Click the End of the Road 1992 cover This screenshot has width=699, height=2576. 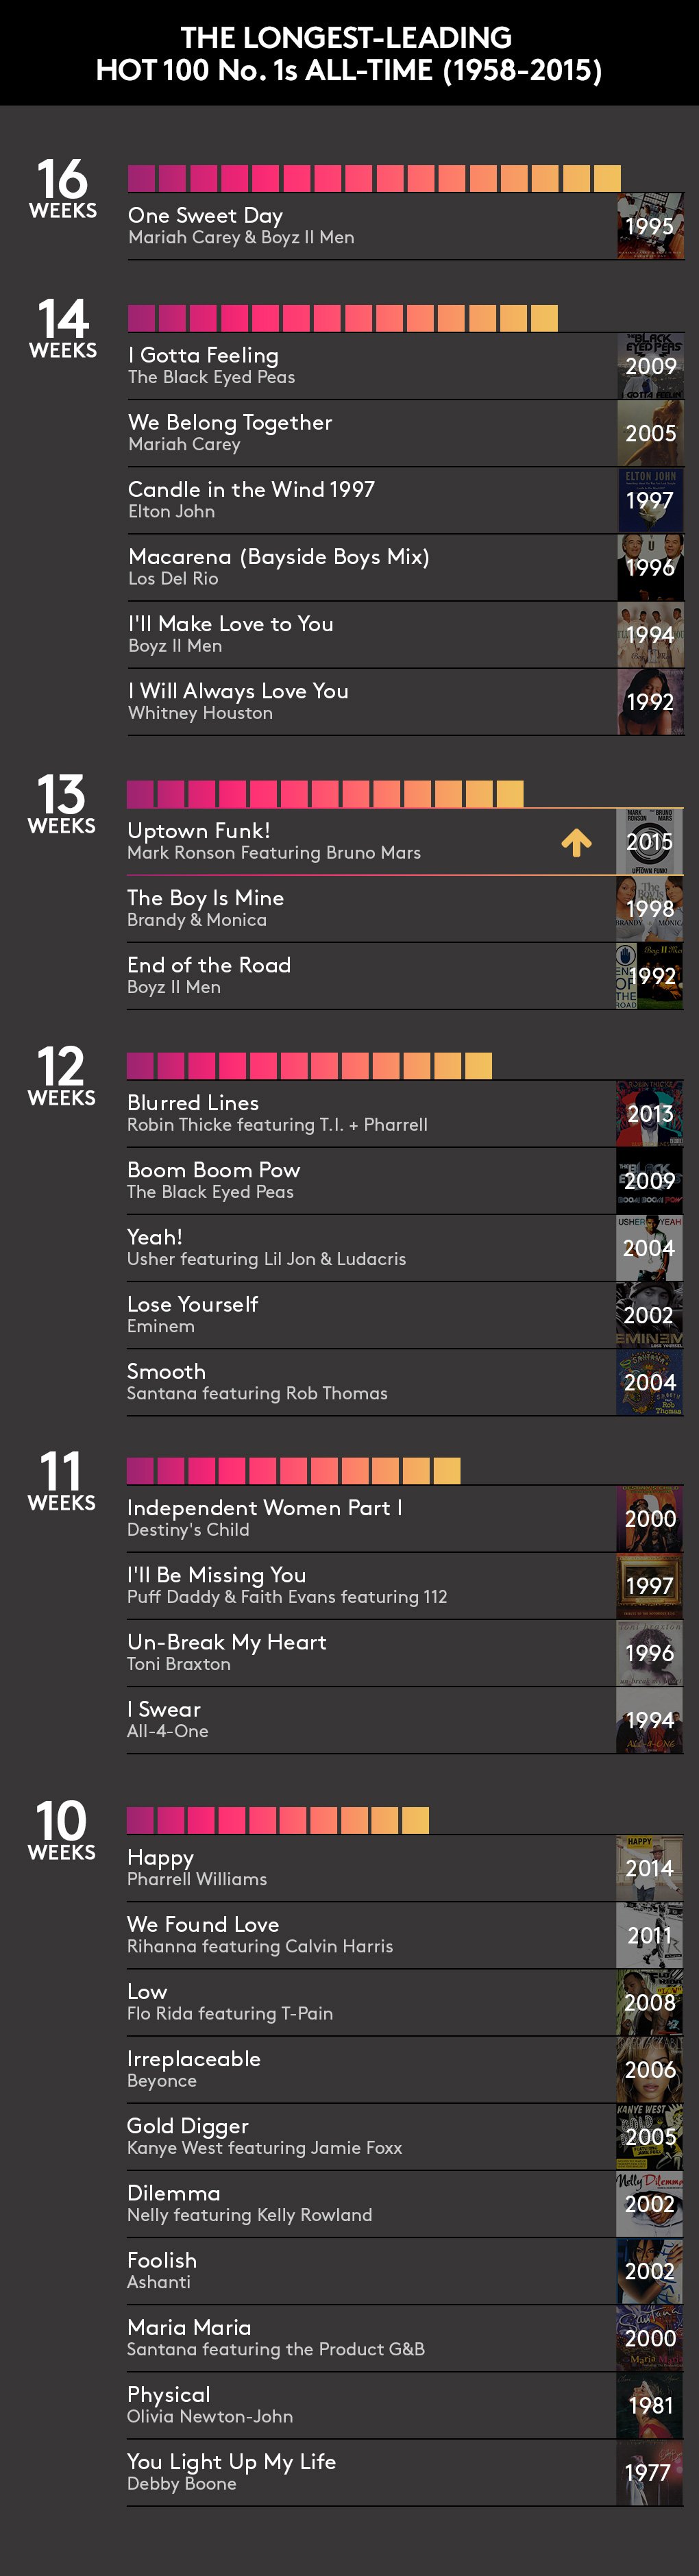click(650, 976)
